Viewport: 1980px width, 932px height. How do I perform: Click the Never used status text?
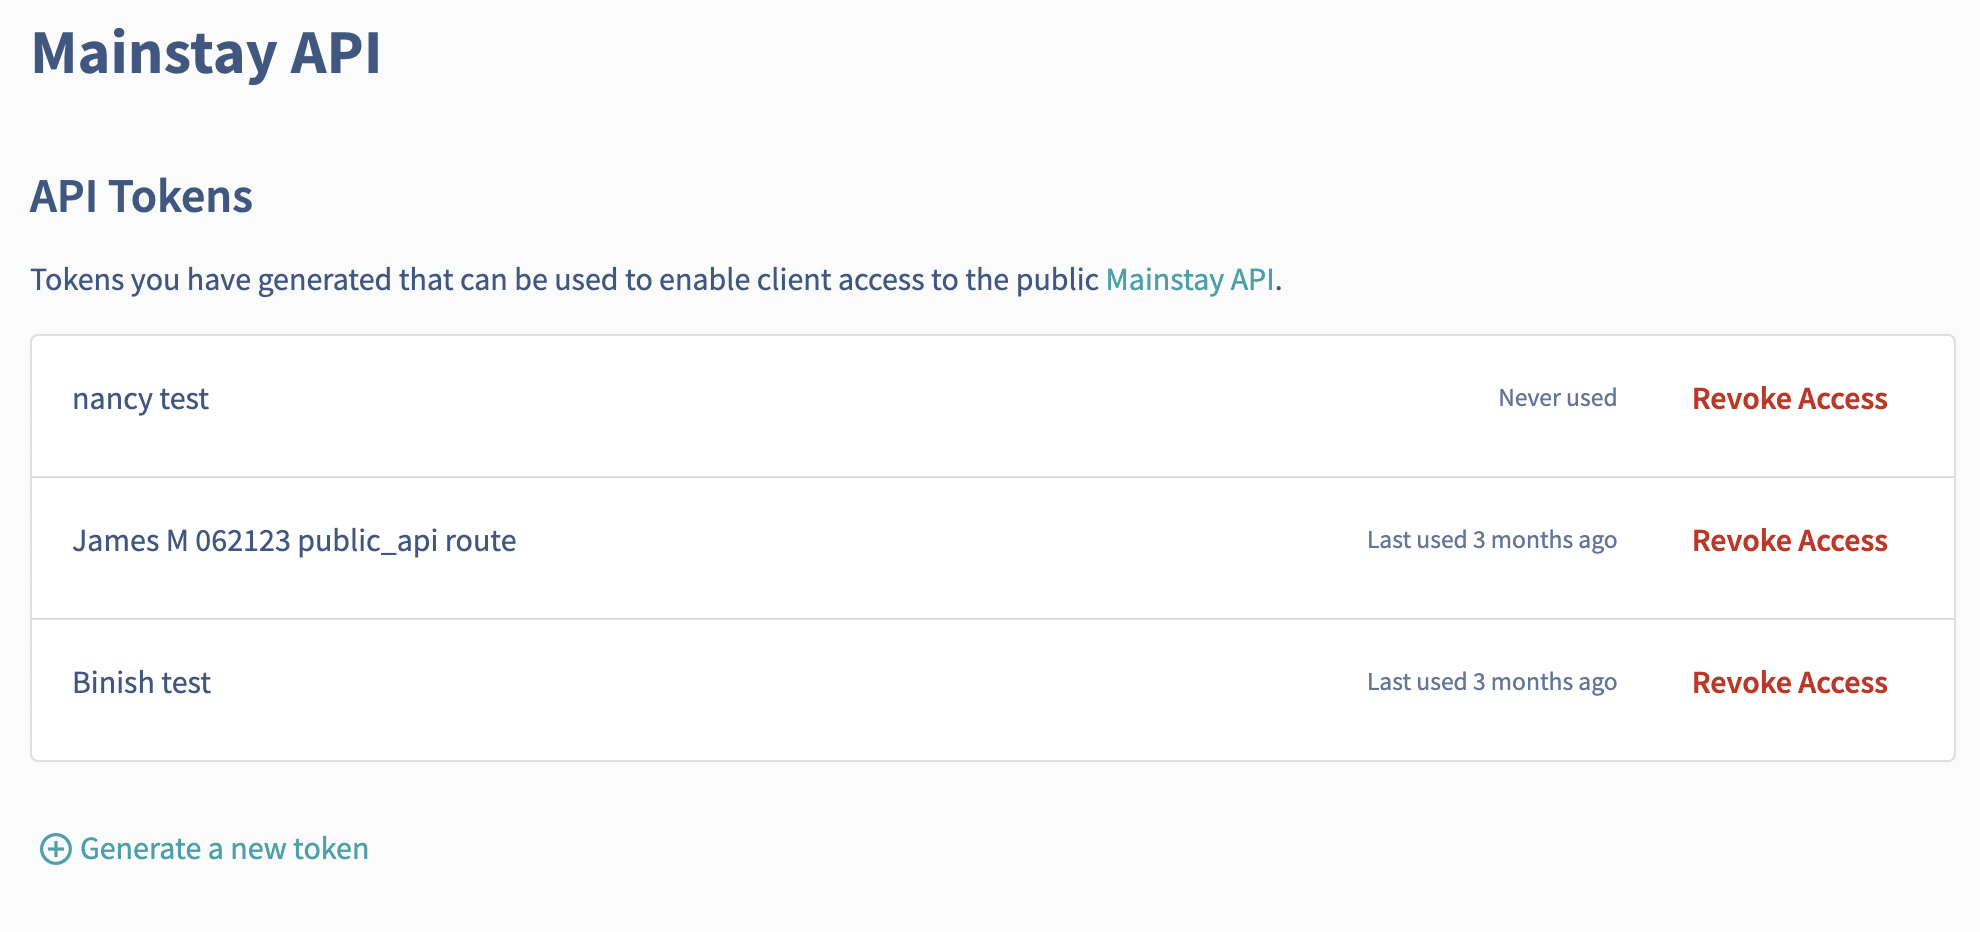point(1557,398)
